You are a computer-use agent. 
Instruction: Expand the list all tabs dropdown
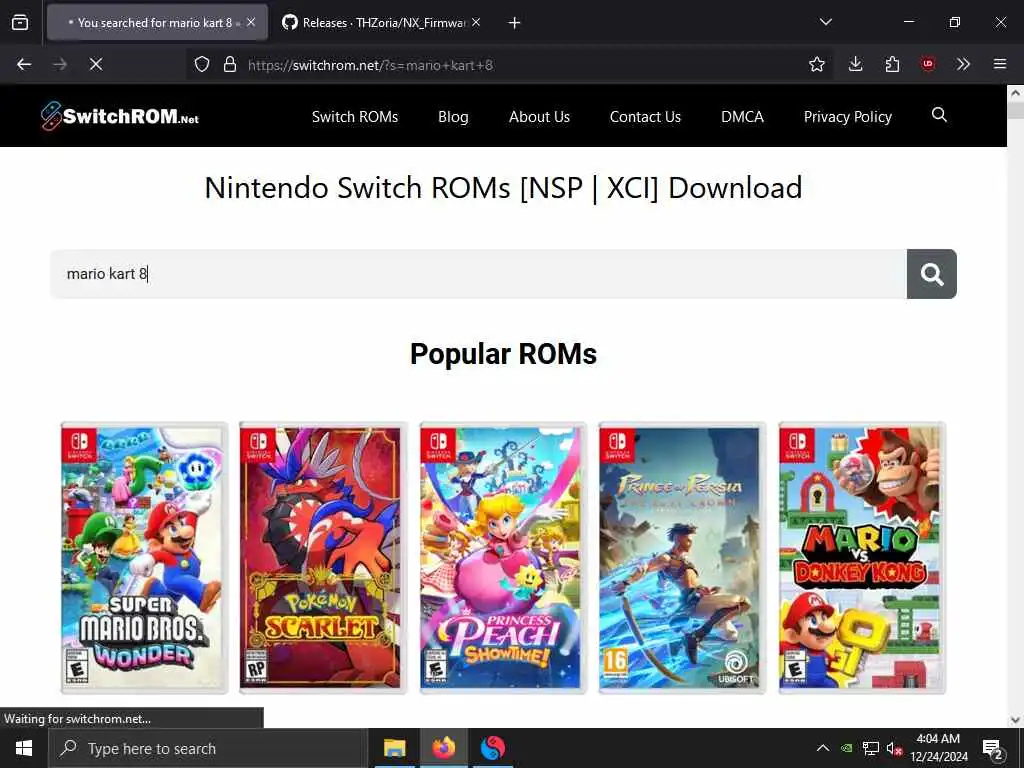[825, 22]
